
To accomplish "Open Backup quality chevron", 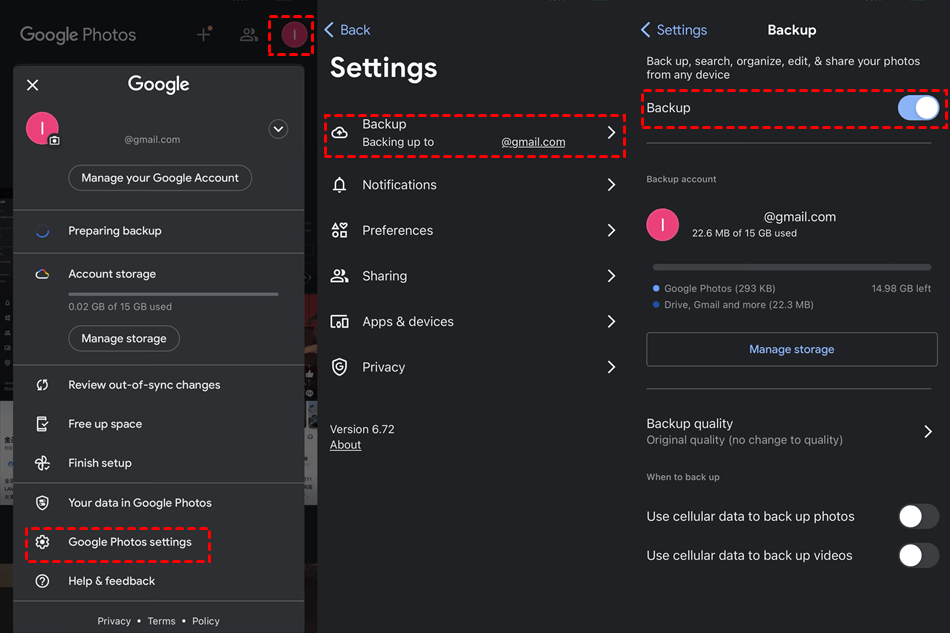I will click(928, 432).
